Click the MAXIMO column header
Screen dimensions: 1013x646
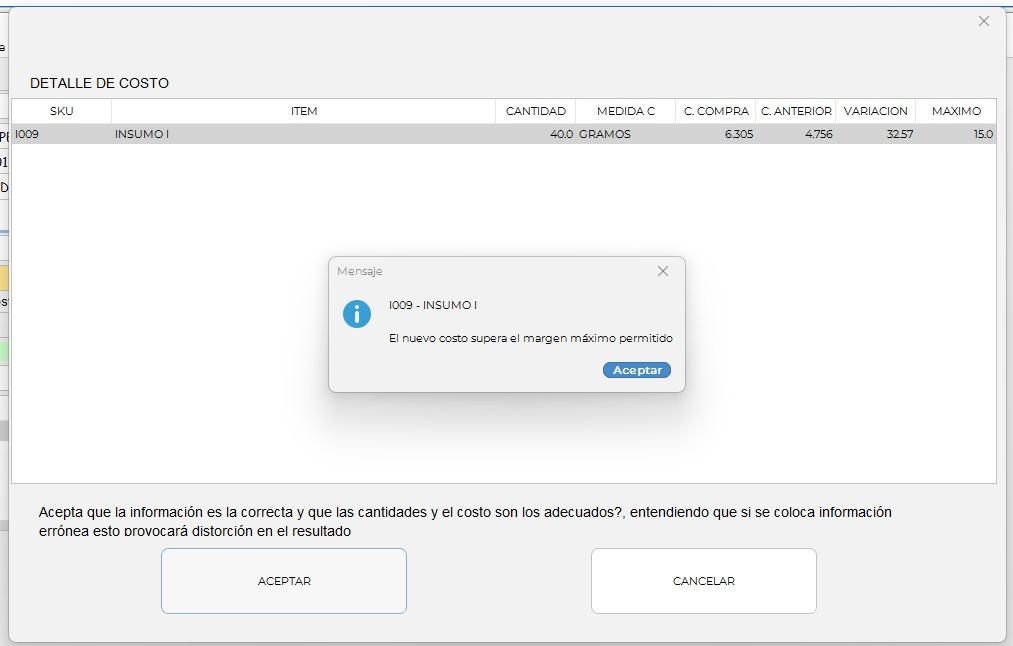coord(956,111)
